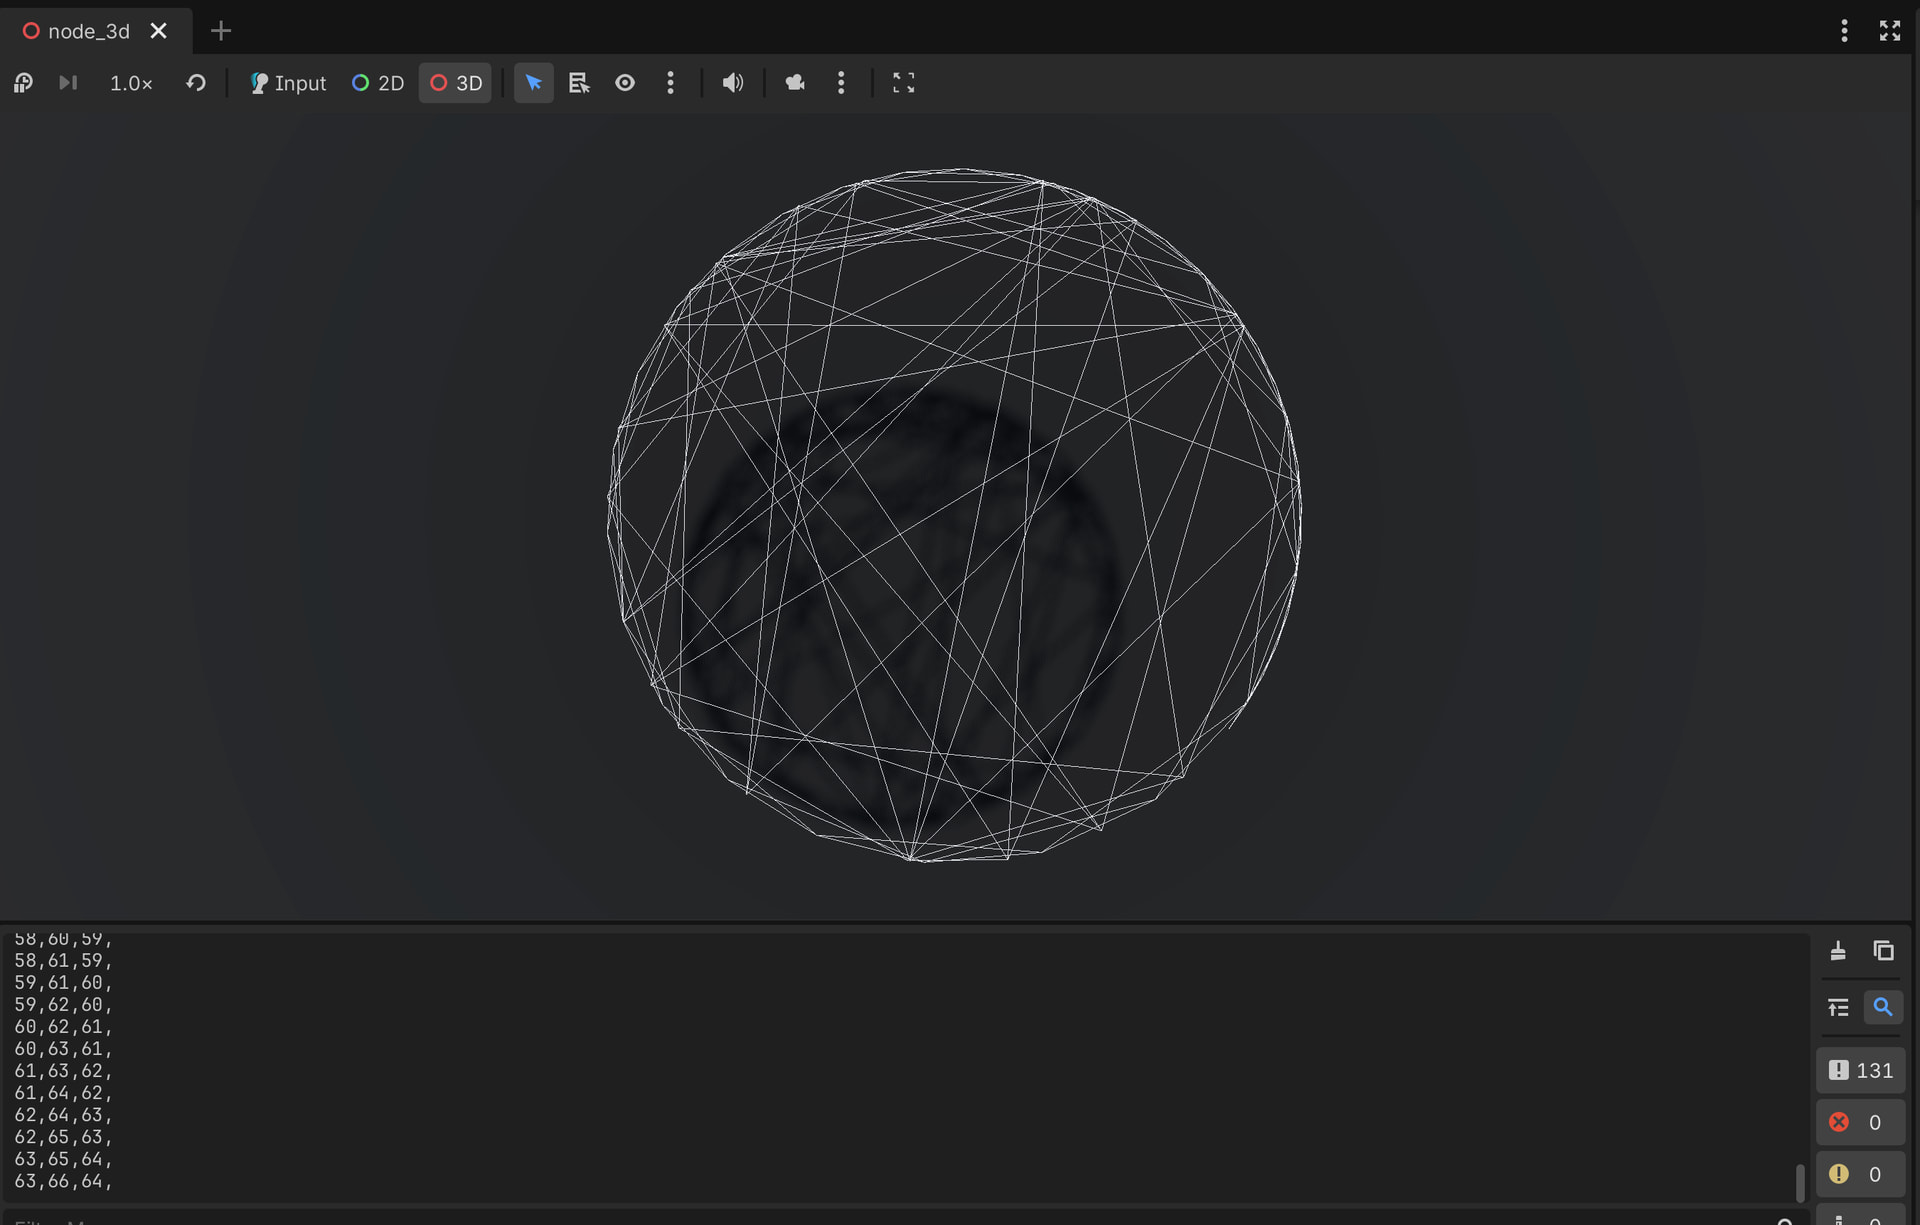The image size is (1920, 1225).
Task: Open camera options three-dot menu
Action: click(841, 83)
